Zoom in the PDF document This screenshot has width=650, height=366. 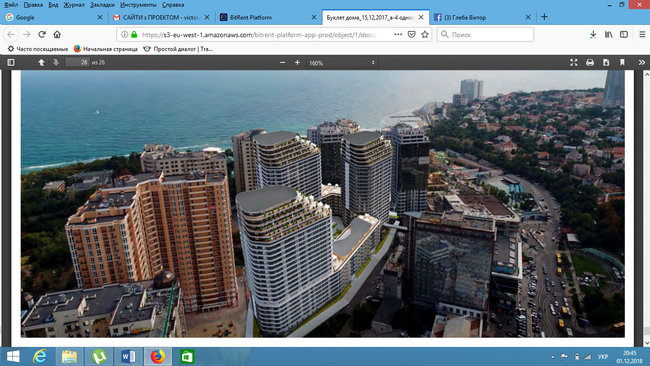point(297,63)
